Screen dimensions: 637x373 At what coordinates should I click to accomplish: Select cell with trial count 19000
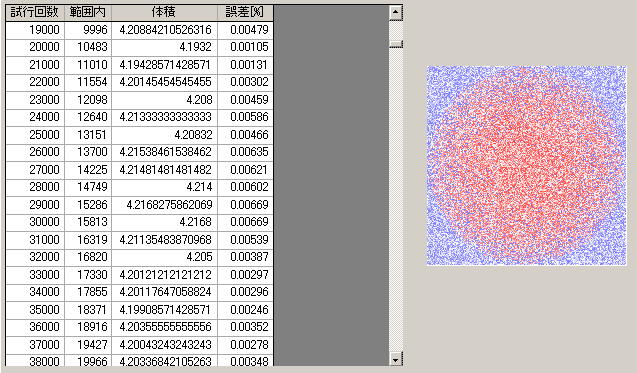coord(35,30)
